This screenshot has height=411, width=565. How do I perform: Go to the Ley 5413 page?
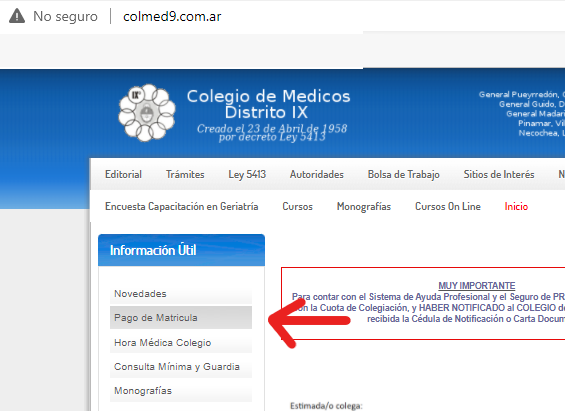pos(247,174)
